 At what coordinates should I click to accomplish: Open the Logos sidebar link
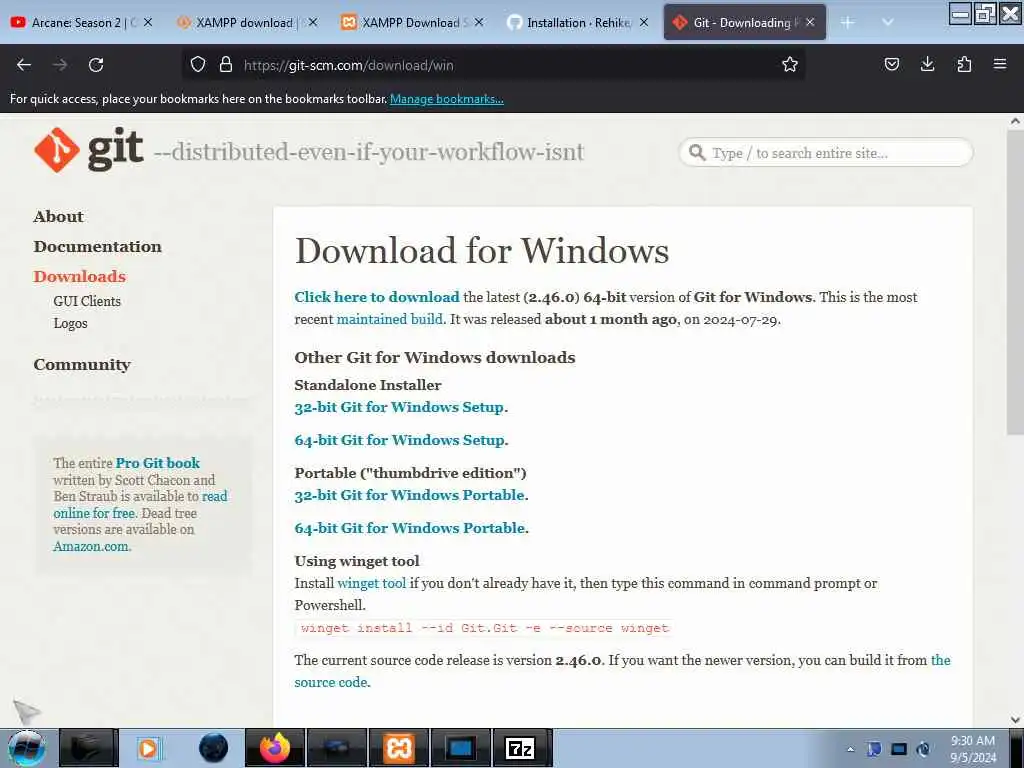pos(71,324)
